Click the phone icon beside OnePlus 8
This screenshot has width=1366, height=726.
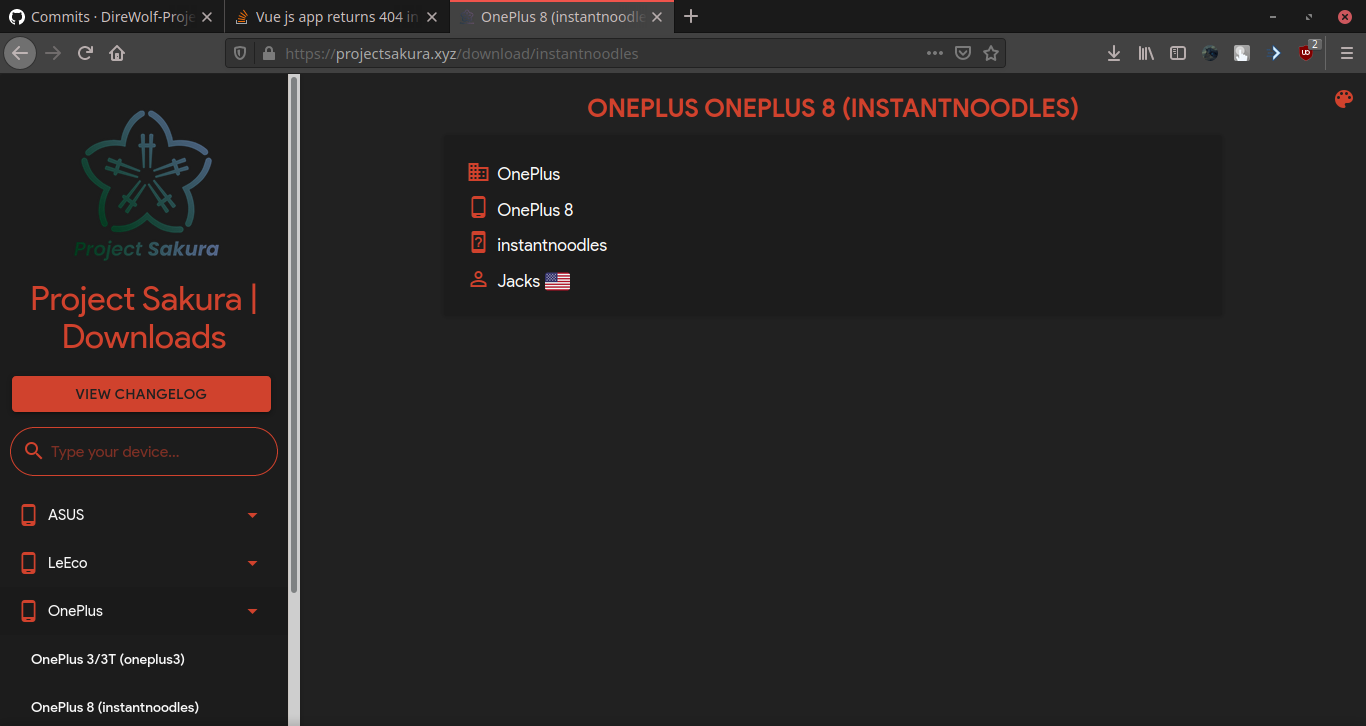click(x=478, y=208)
